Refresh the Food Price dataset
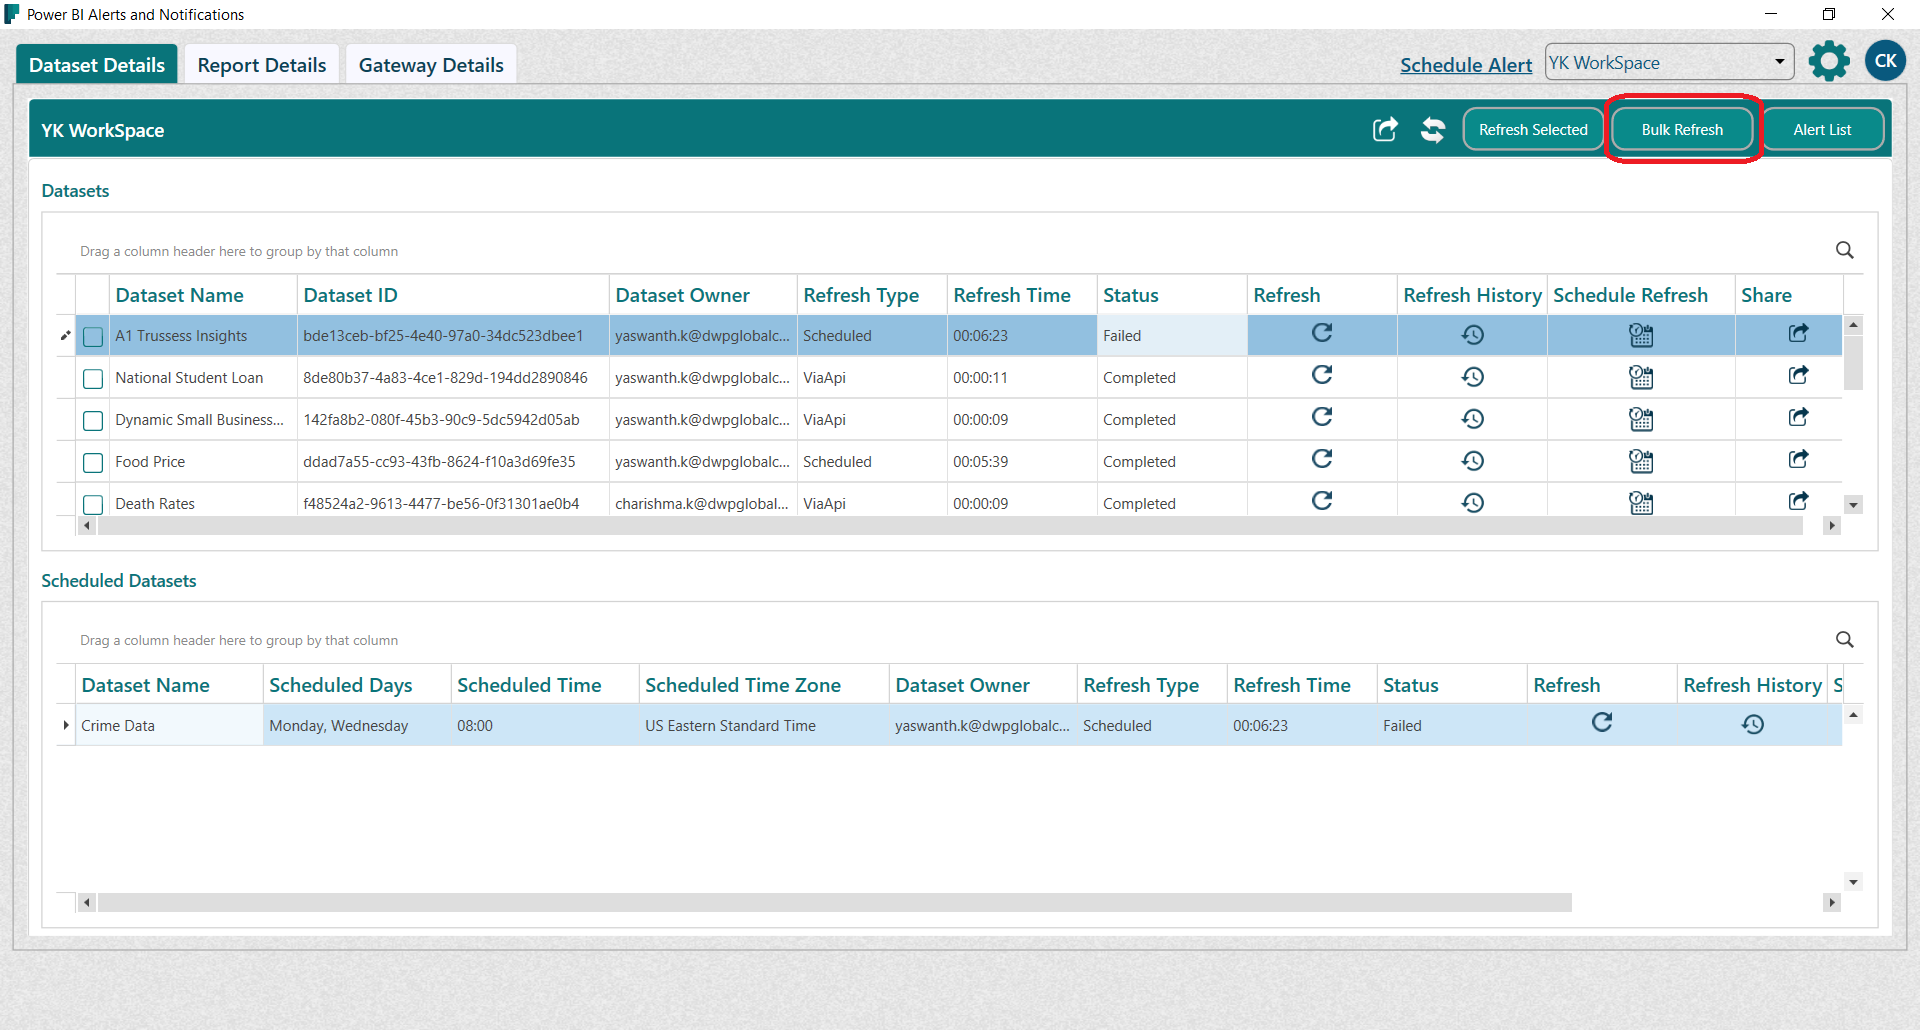 click(x=1322, y=459)
